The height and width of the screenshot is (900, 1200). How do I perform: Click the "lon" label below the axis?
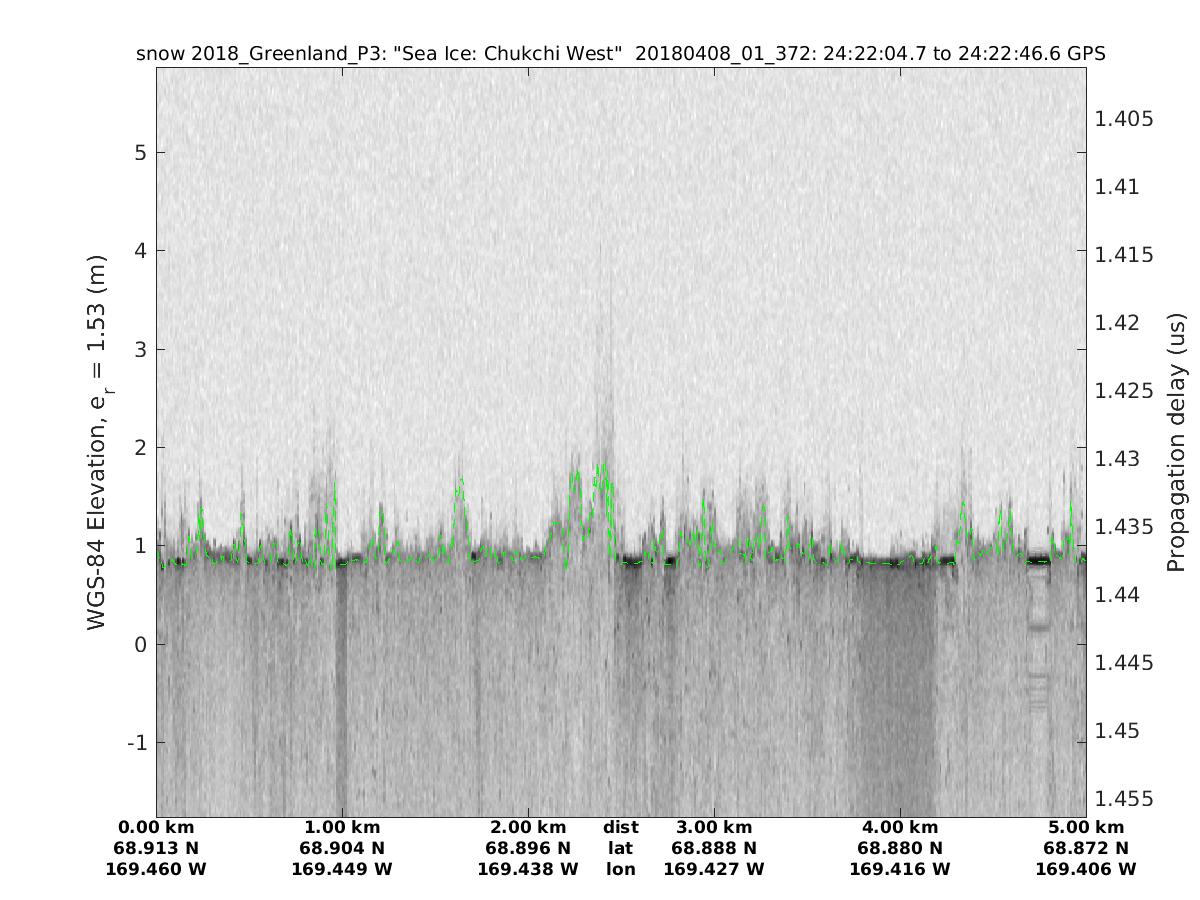tap(620, 869)
